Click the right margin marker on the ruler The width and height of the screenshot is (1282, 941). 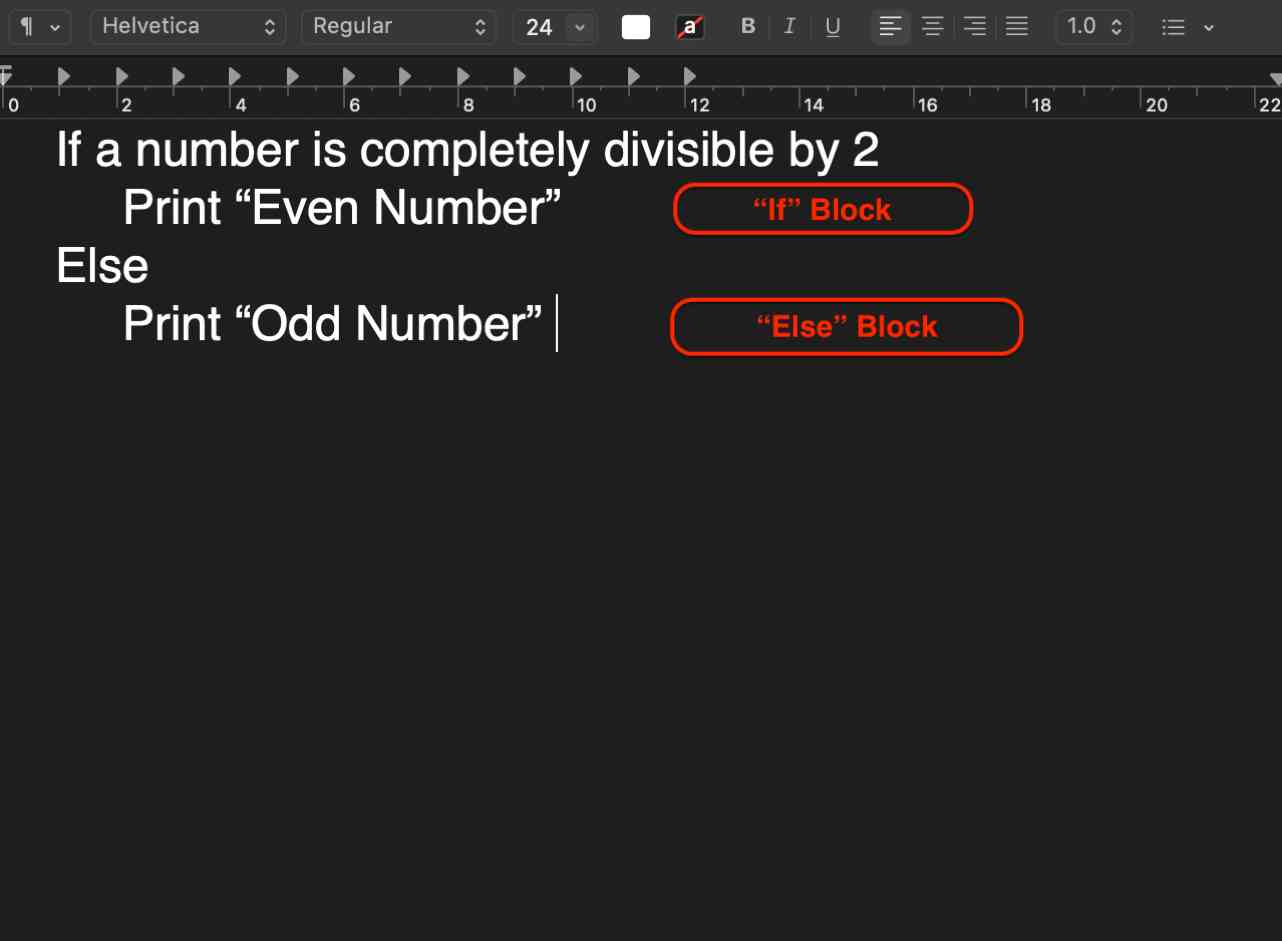(1276, 76)
